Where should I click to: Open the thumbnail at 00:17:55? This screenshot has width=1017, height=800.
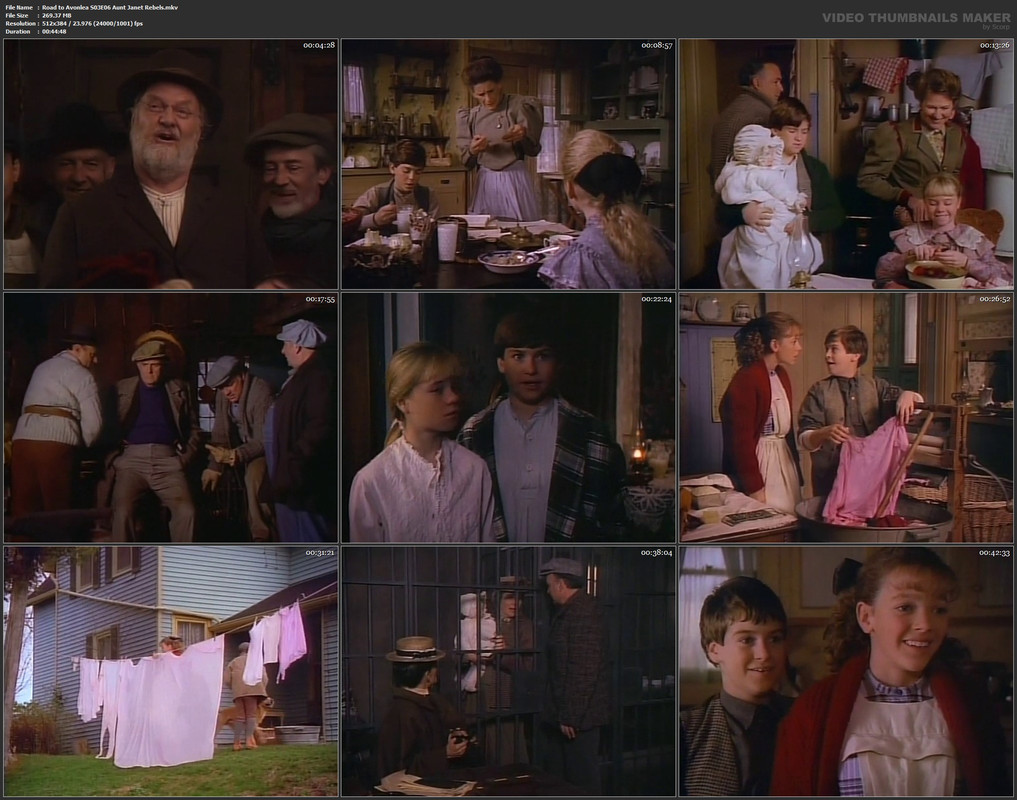point(171,418)
